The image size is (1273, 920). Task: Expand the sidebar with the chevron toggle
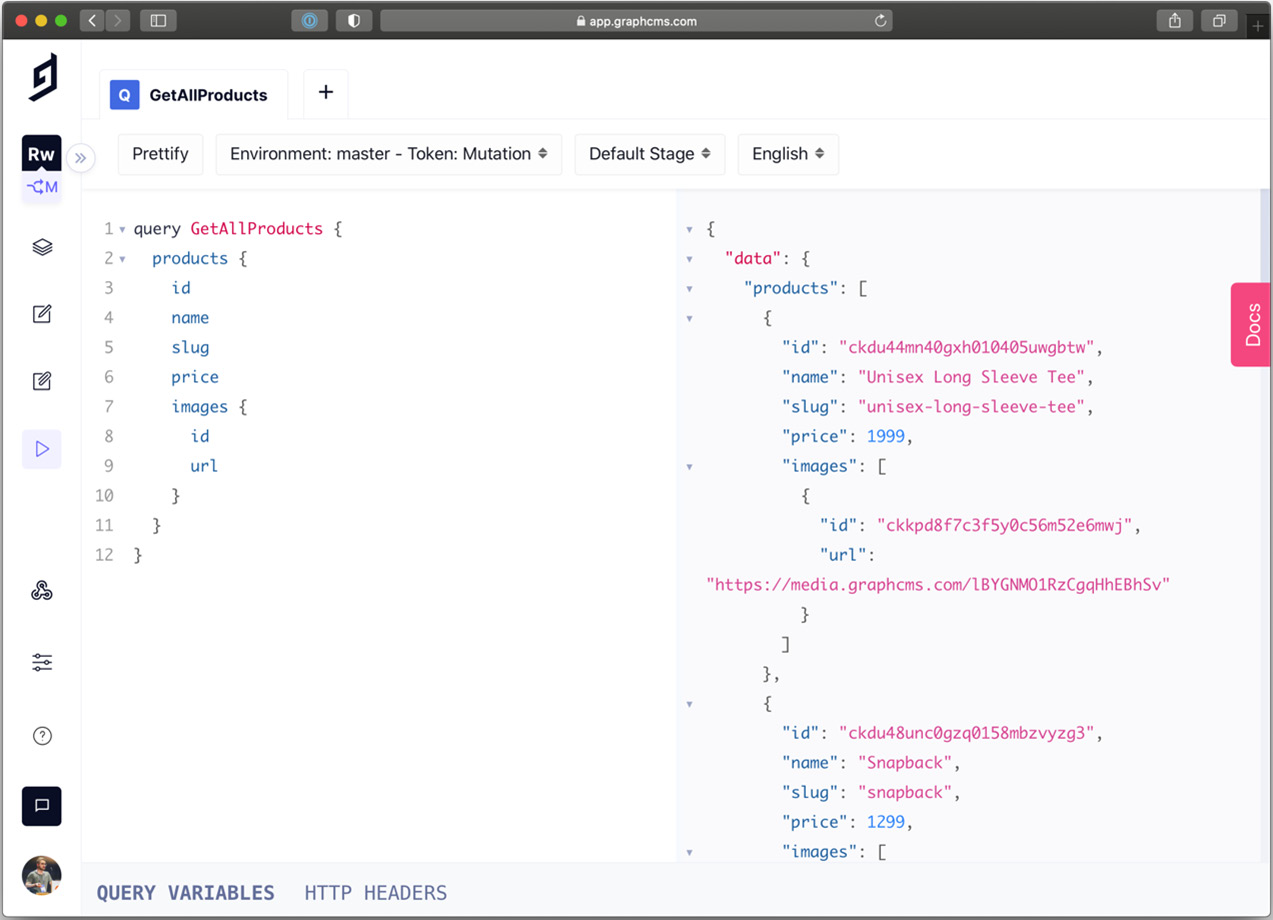[x=81, y=158]
